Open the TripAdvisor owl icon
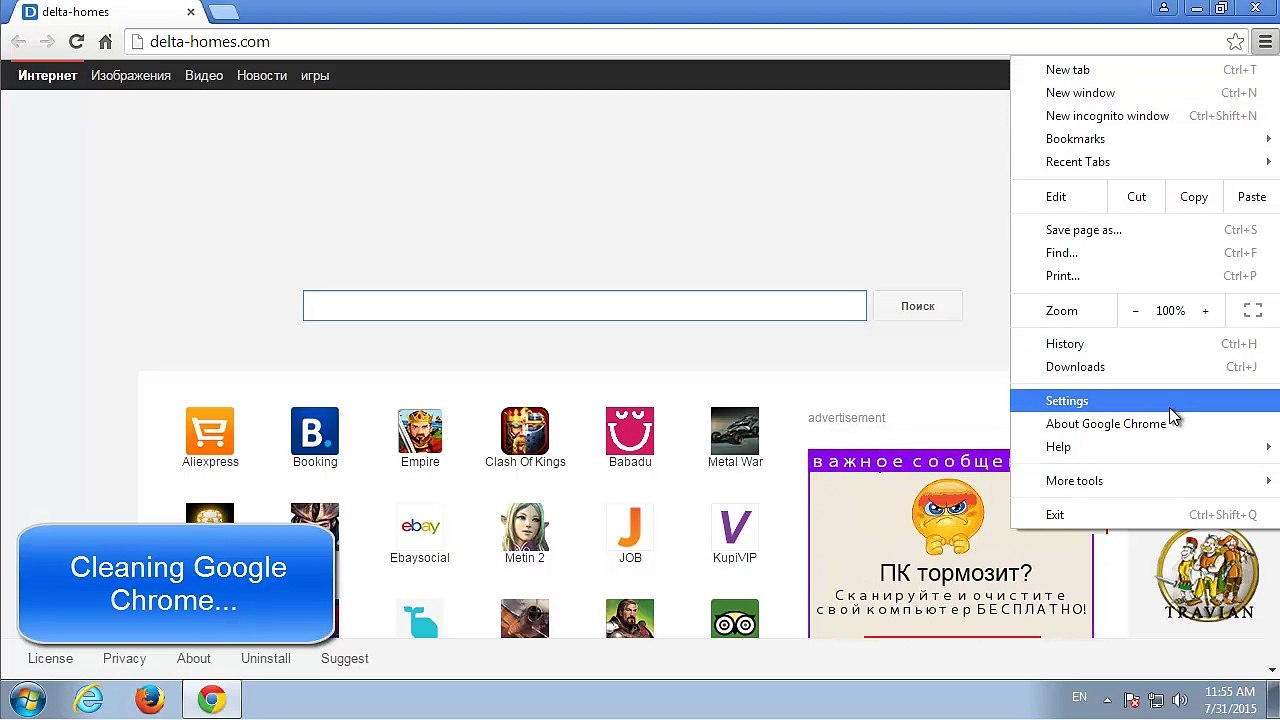 735,619
